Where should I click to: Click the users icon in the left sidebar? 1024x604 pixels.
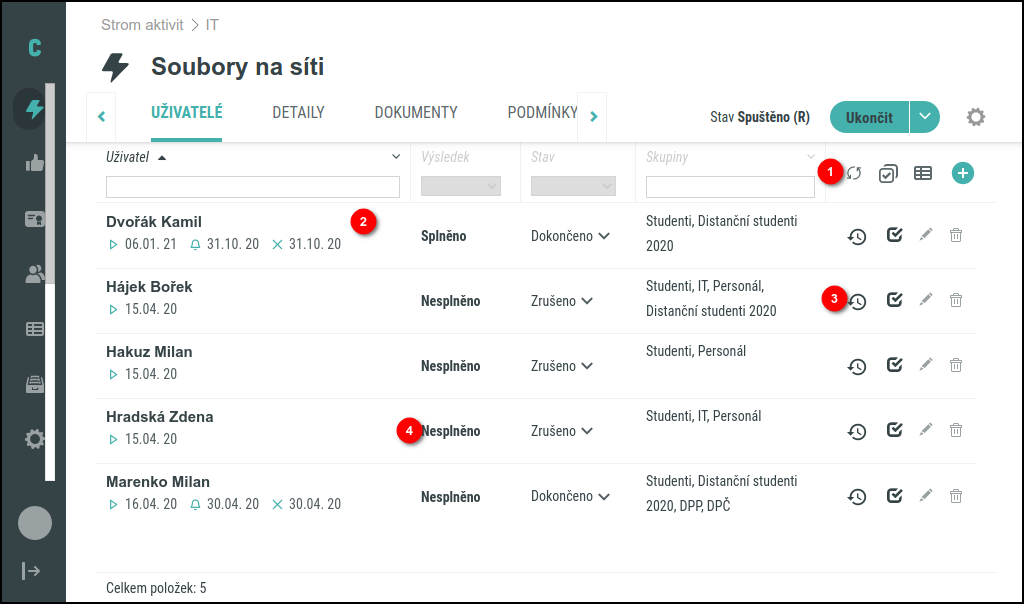tap(33, 272)
